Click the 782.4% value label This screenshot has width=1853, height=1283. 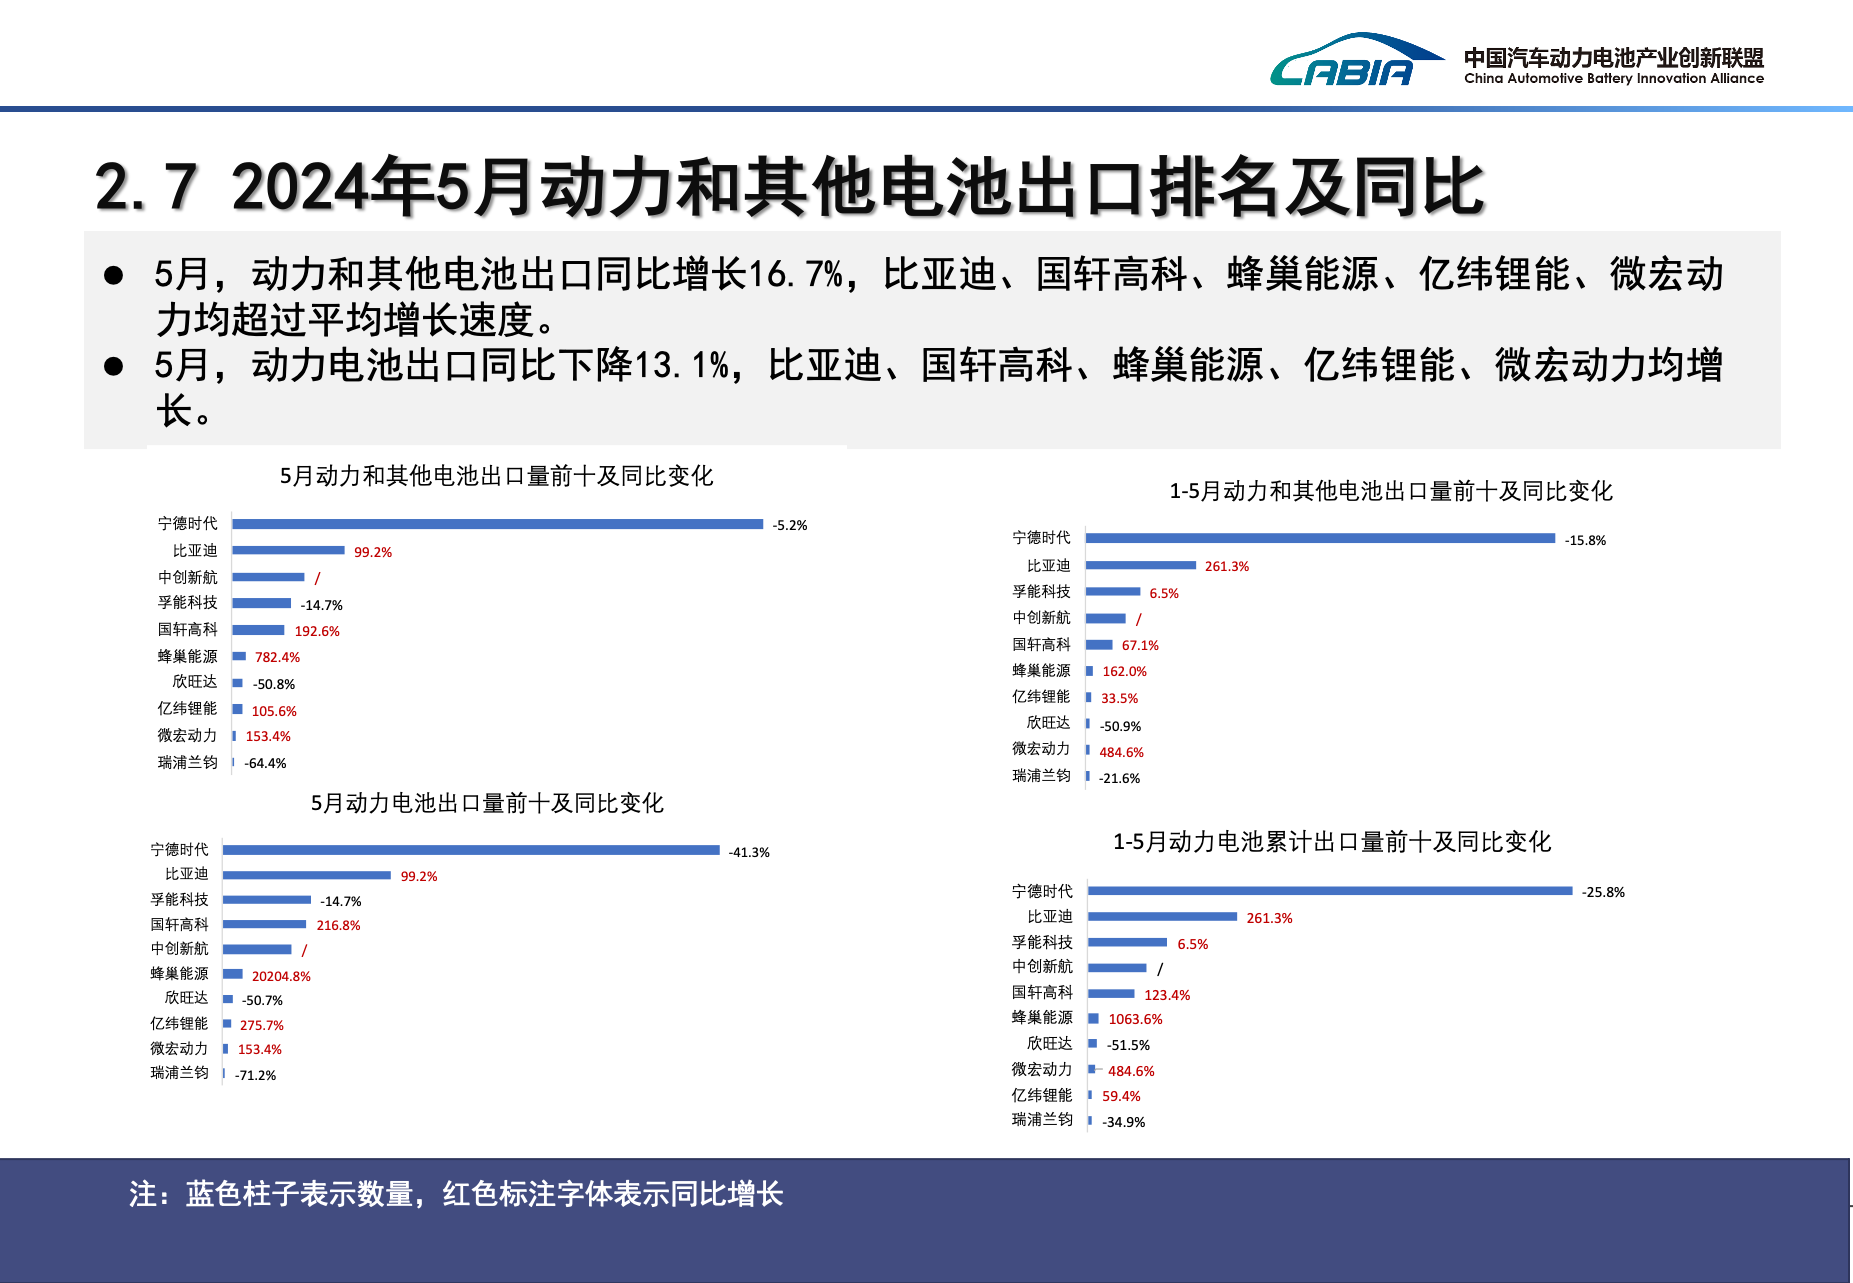tap(277, 657)
